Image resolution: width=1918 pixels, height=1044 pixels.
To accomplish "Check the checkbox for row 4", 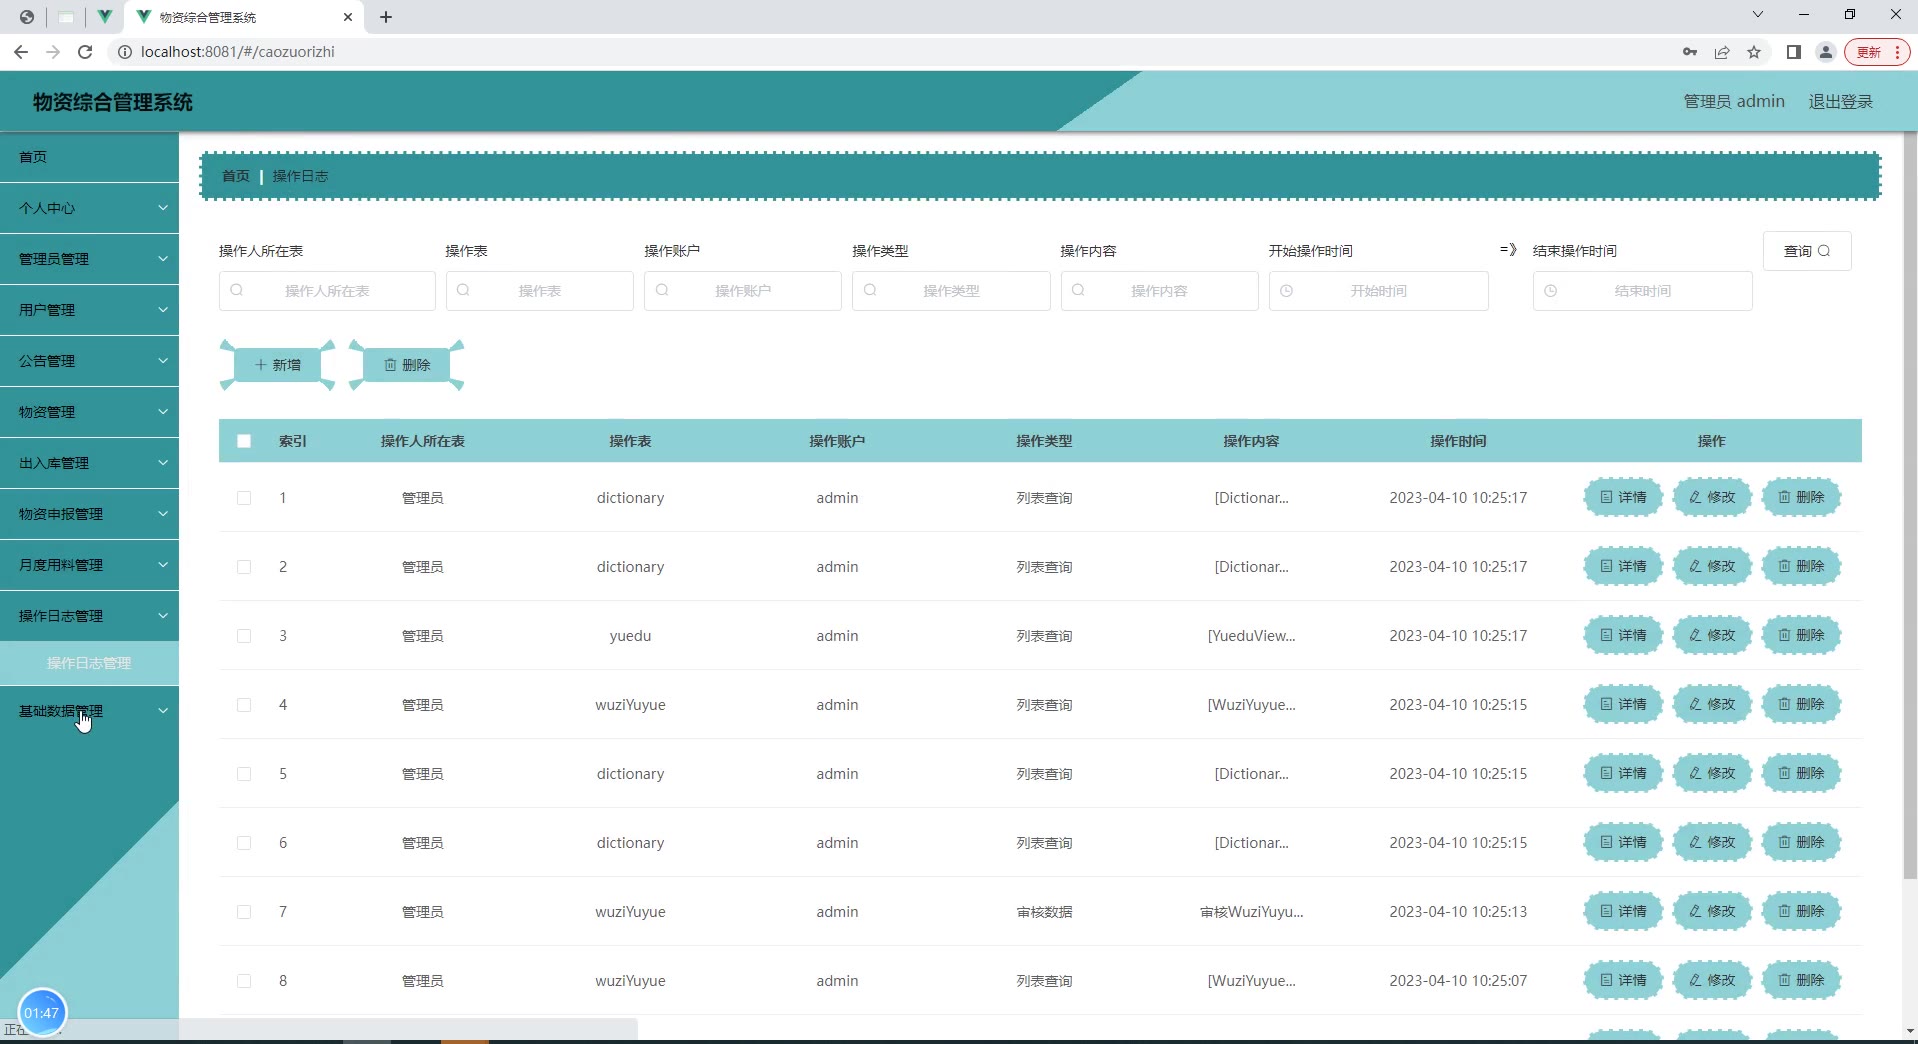I will 244,705.
